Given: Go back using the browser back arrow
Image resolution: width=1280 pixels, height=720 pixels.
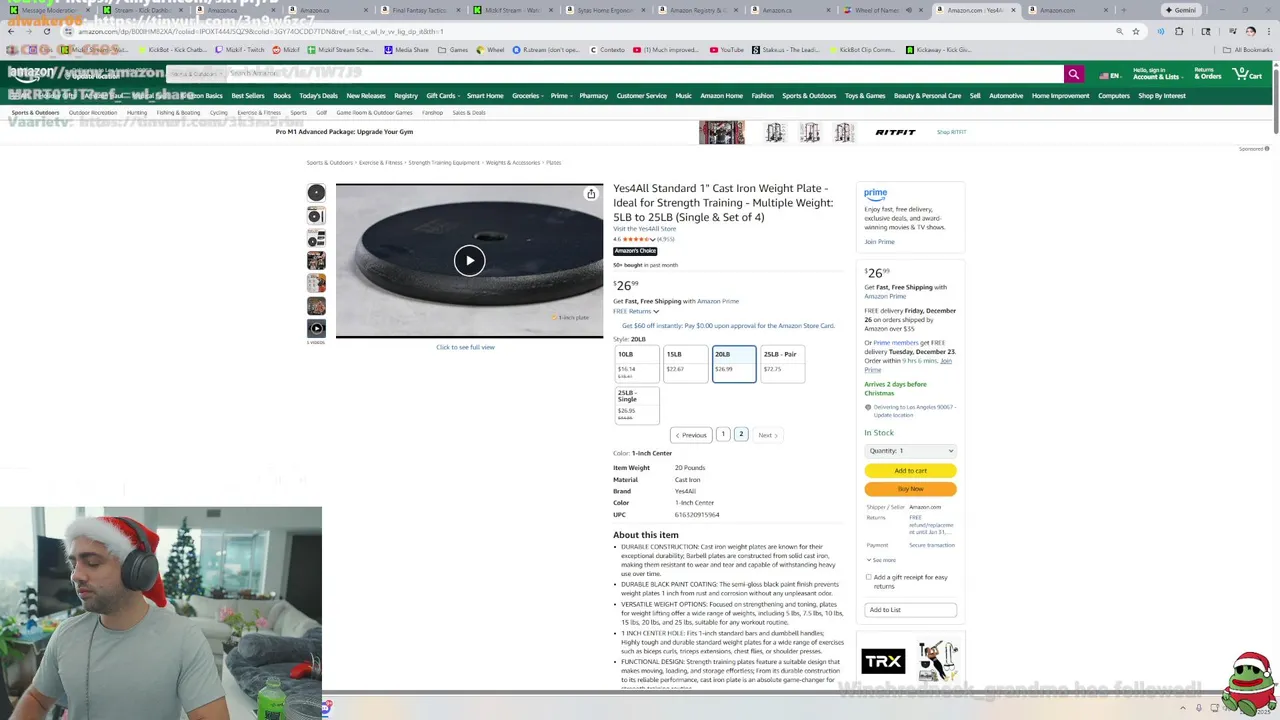Looking at the screenshot, I should click(x=11, y=31).
